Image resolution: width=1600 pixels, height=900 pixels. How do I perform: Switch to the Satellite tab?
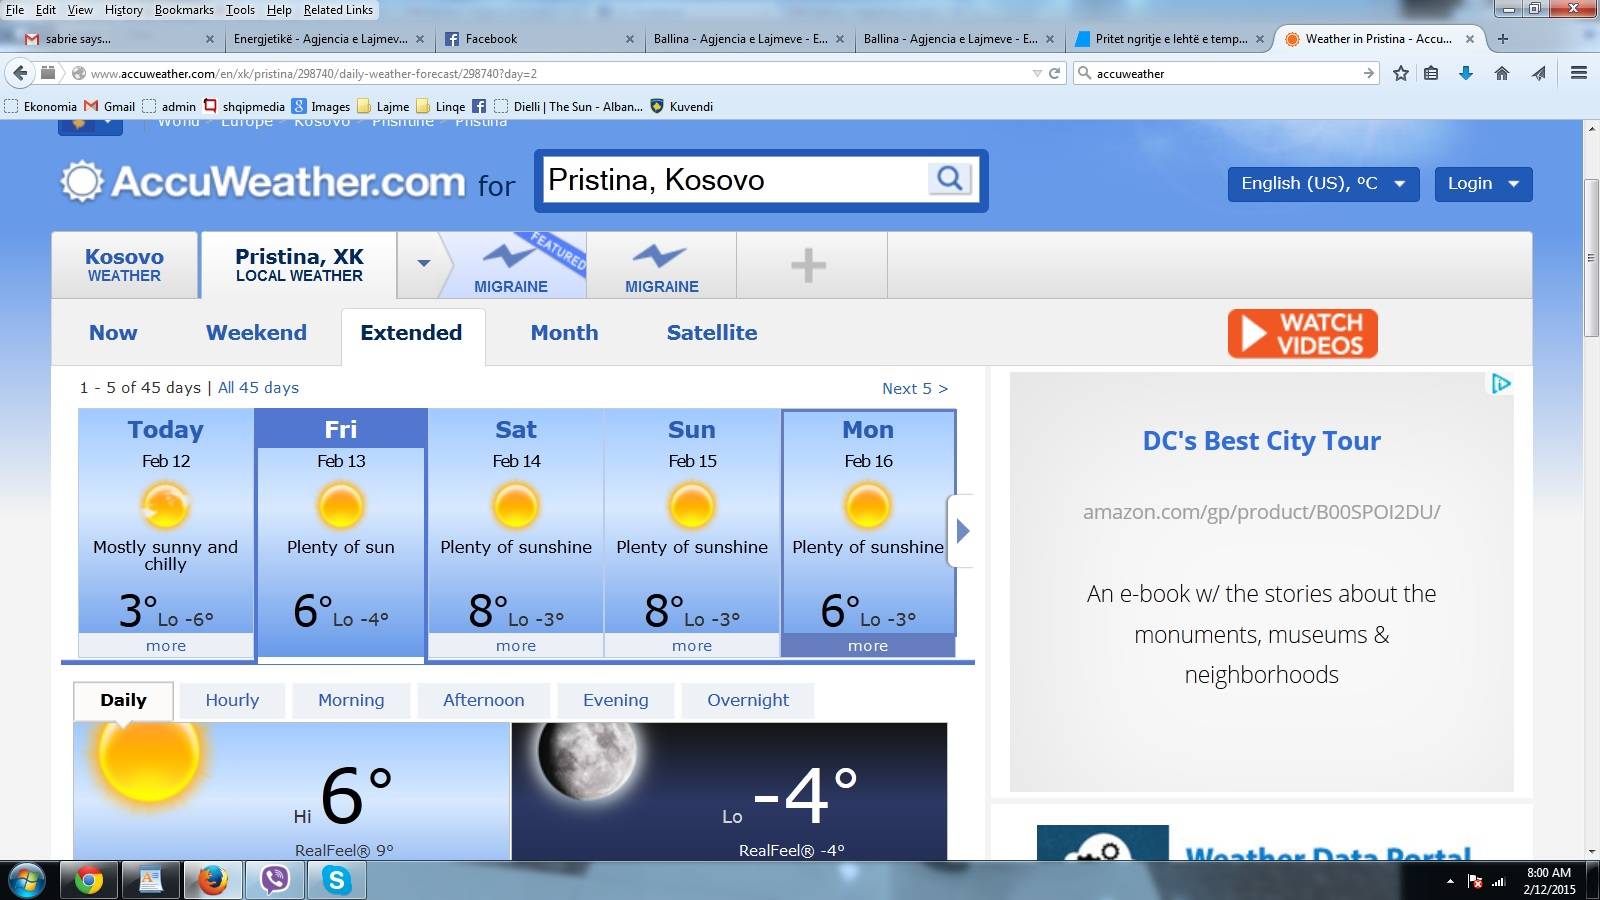[x=712, y=333]
